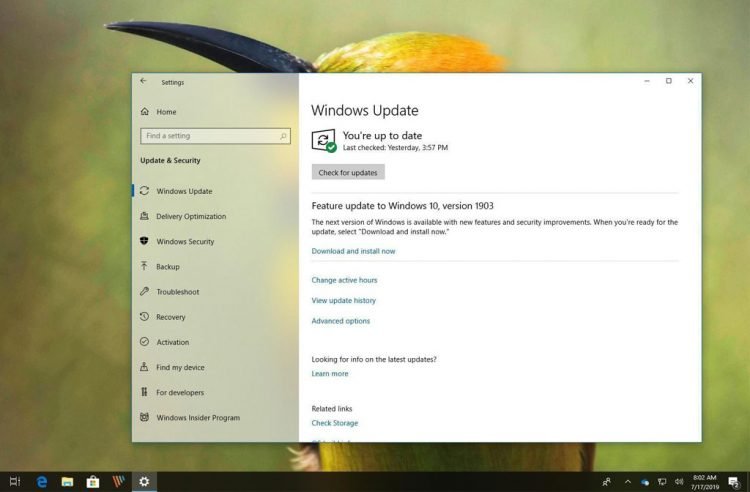Open Windows Insider Program page
This screenshot has height=492, width=750.
click(198, 418)
